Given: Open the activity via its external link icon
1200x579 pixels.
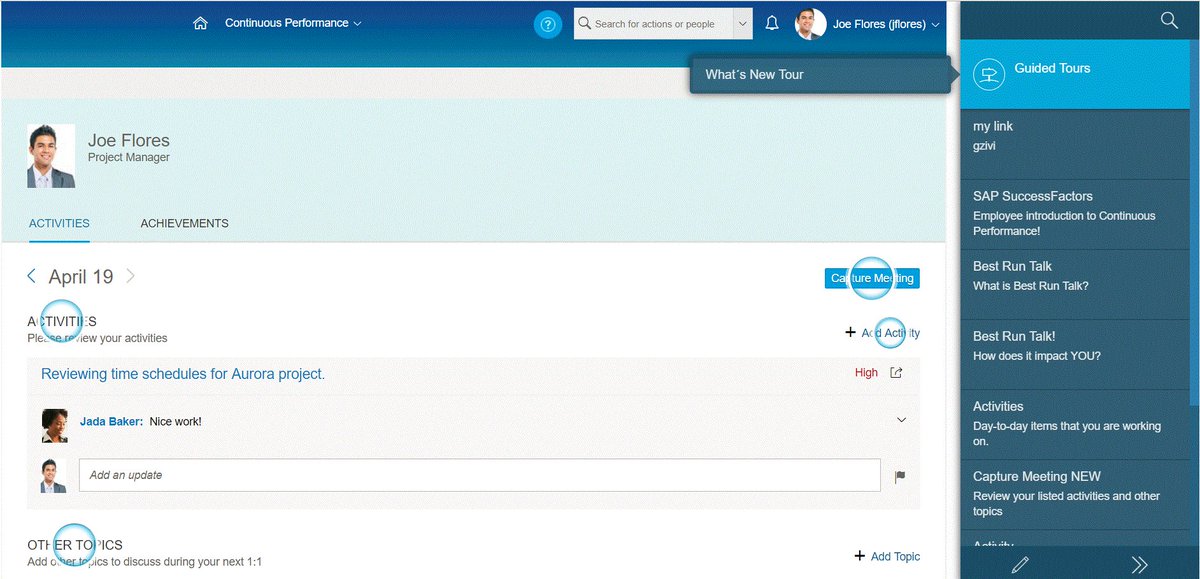Looking at the screenshot, I should coord(895,372).
